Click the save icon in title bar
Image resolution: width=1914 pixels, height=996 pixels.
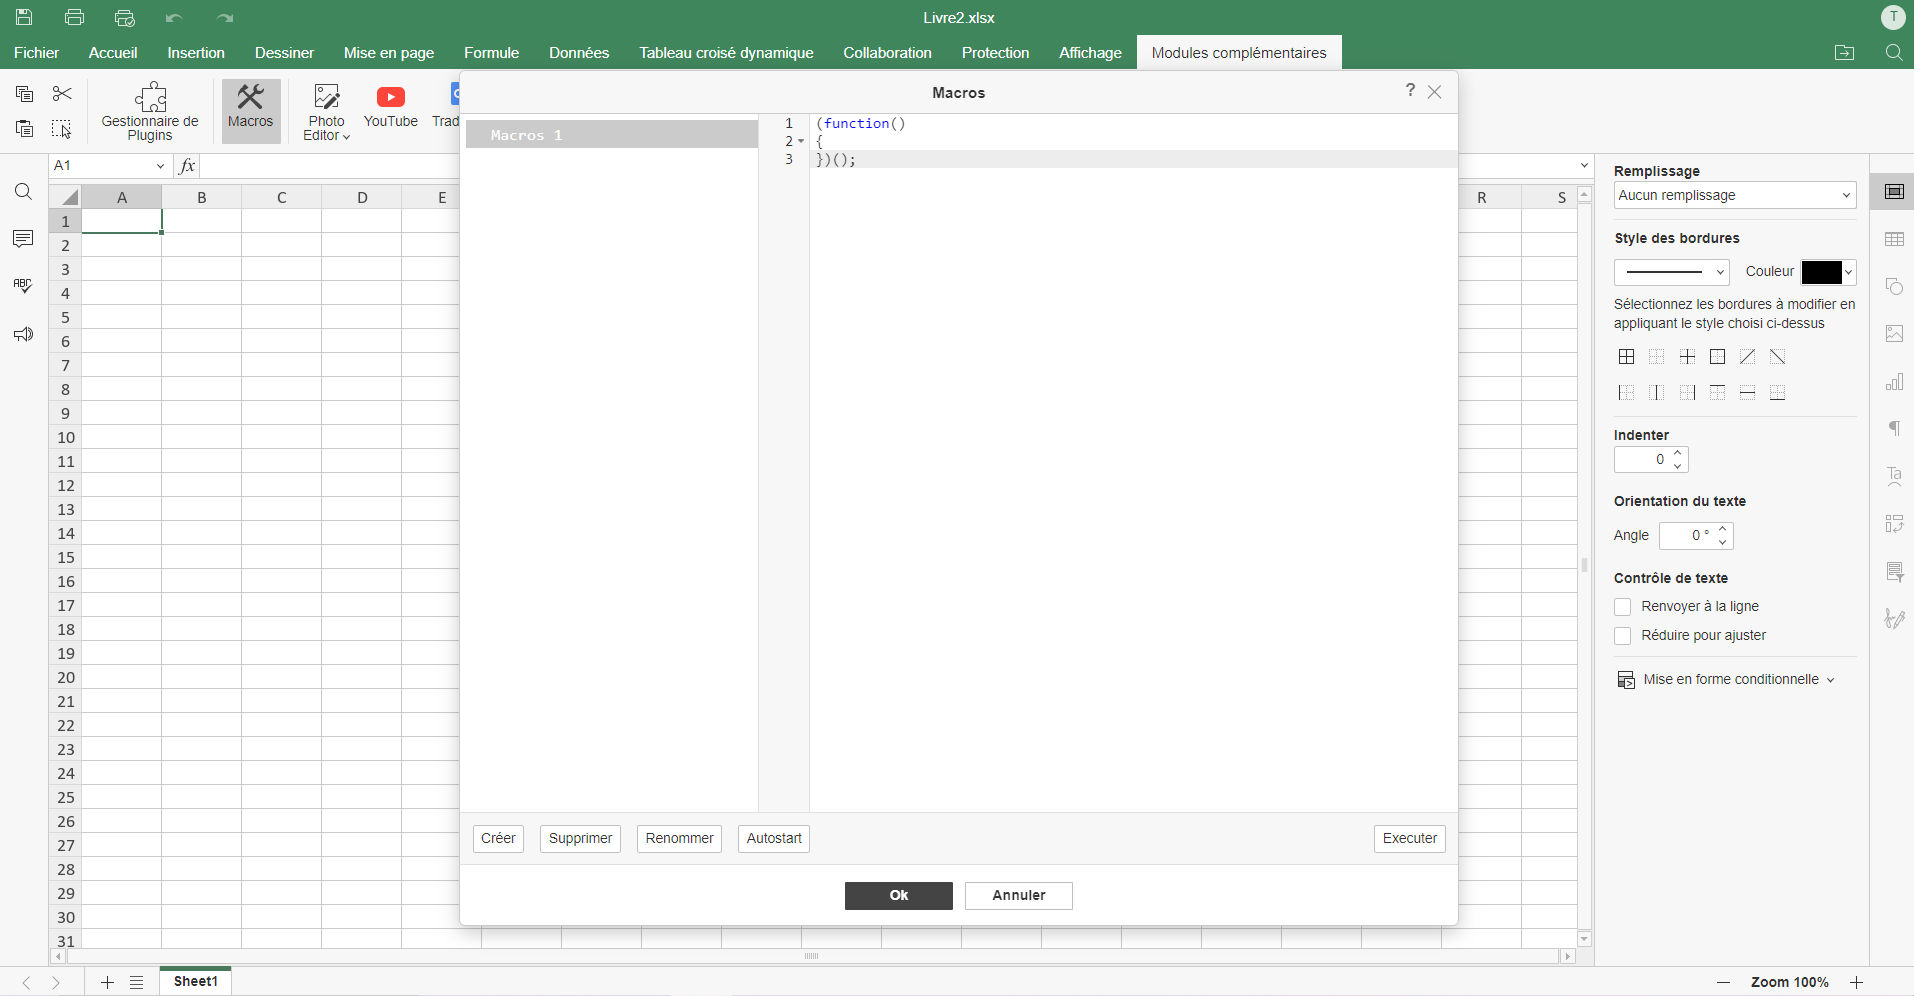pyautogui.click(x=24, y=17)
